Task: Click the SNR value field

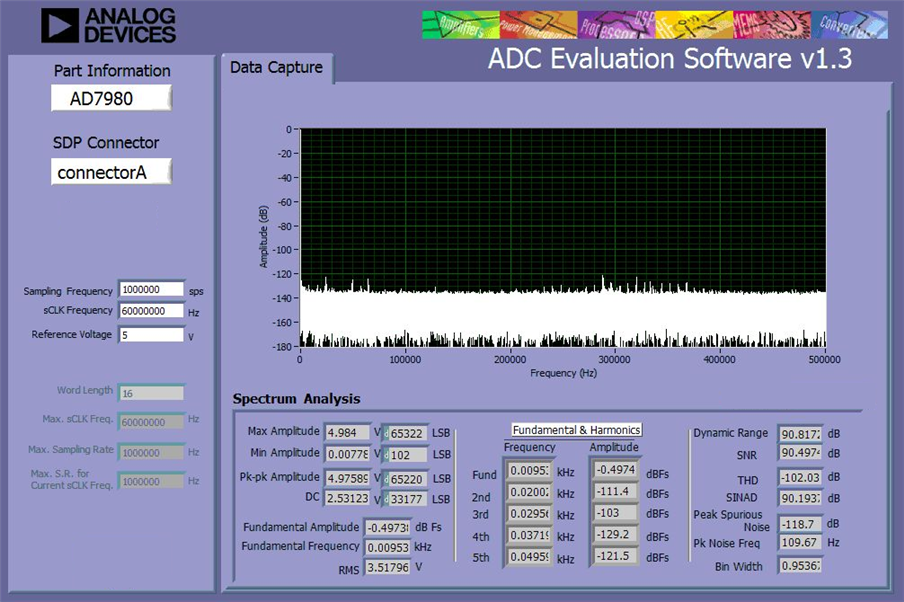Action: pos(800,453)
